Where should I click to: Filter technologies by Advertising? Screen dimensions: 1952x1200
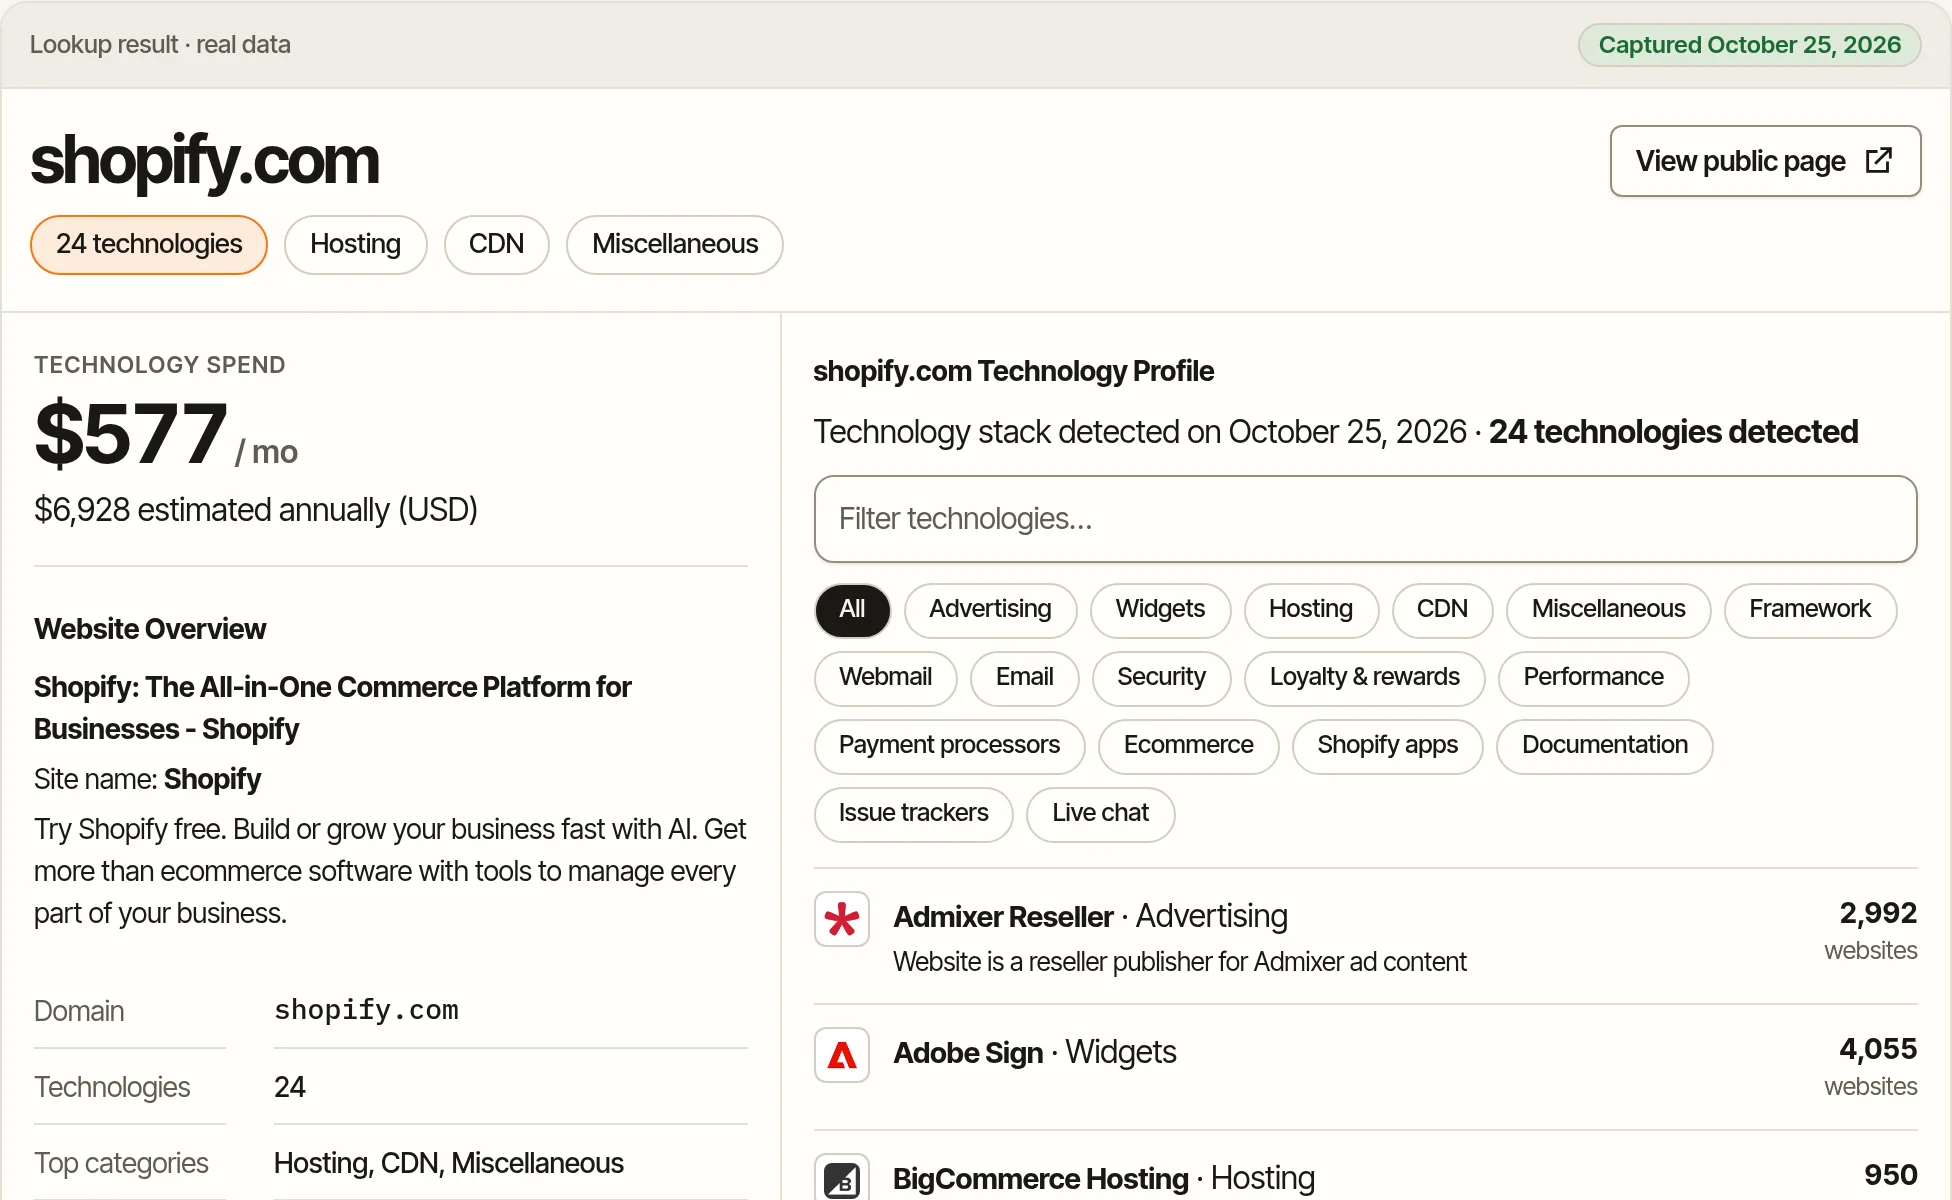990,610
